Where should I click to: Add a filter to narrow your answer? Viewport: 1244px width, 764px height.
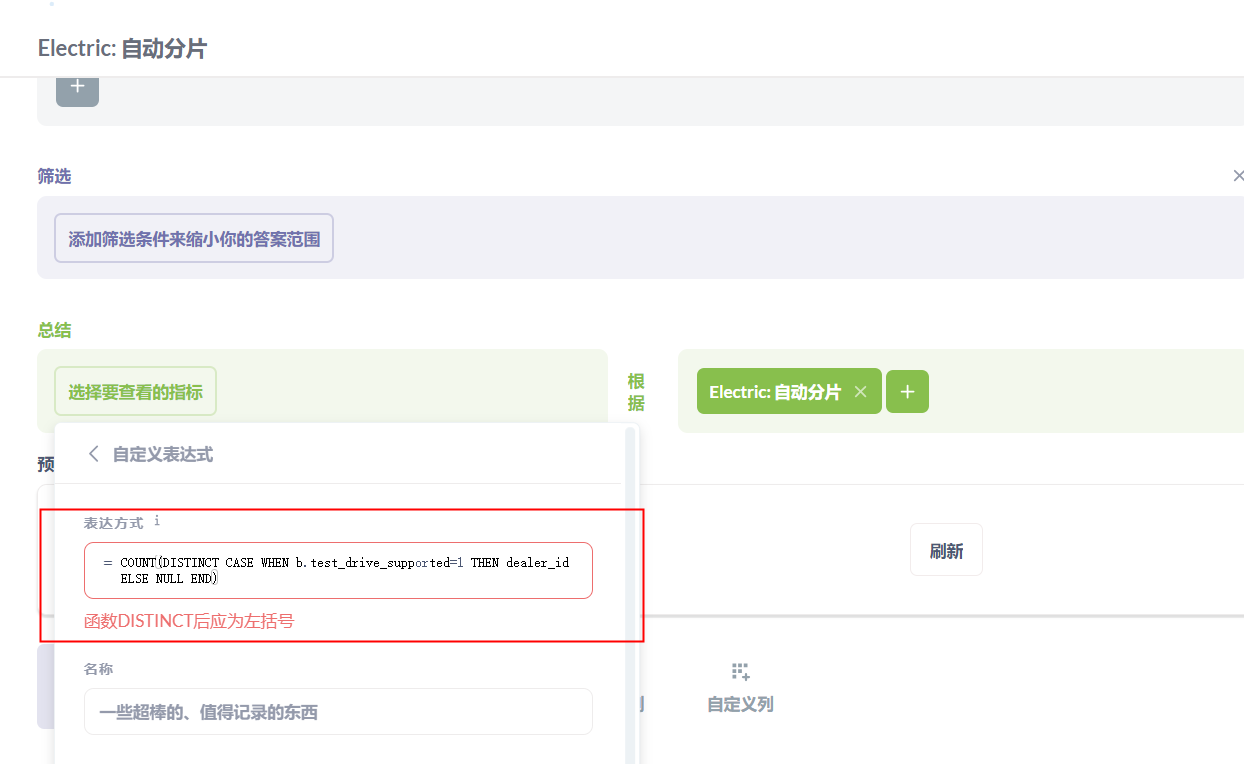point(194,238)
